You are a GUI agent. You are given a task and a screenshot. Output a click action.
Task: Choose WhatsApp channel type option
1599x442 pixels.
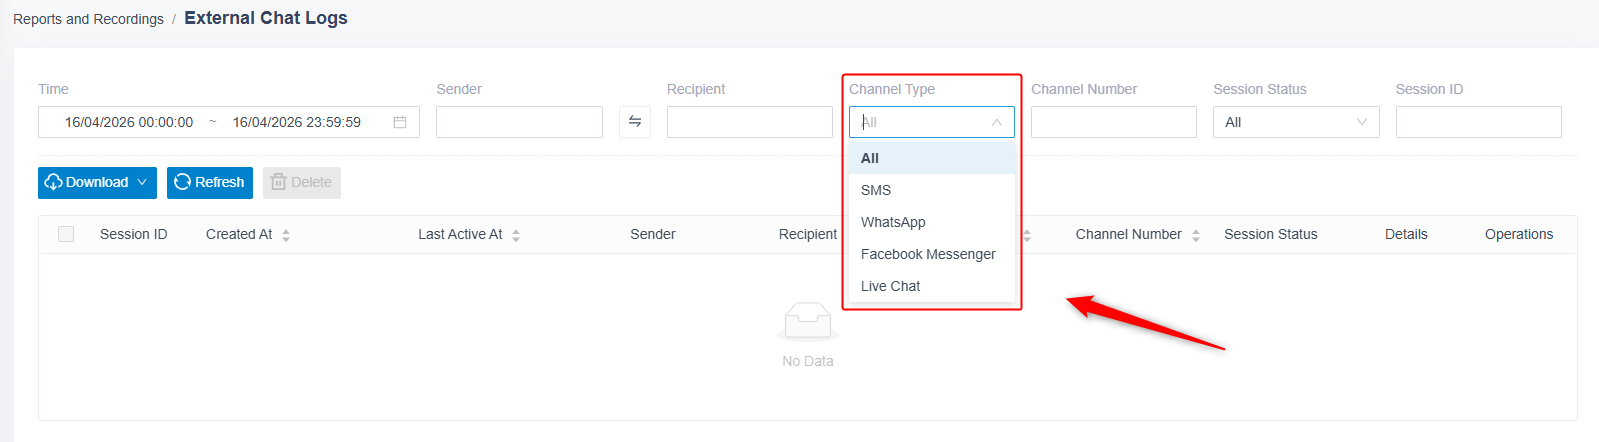(x=932, y=222)
